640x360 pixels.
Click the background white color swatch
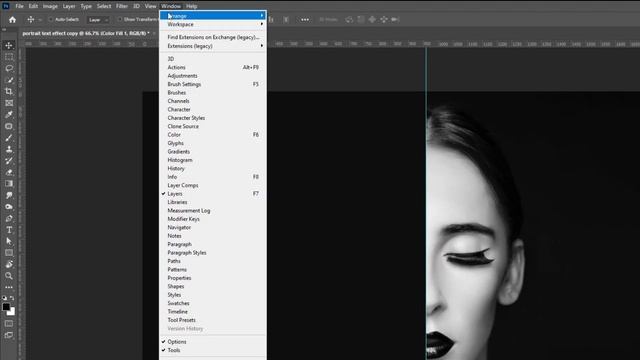[x=13, y=313]
